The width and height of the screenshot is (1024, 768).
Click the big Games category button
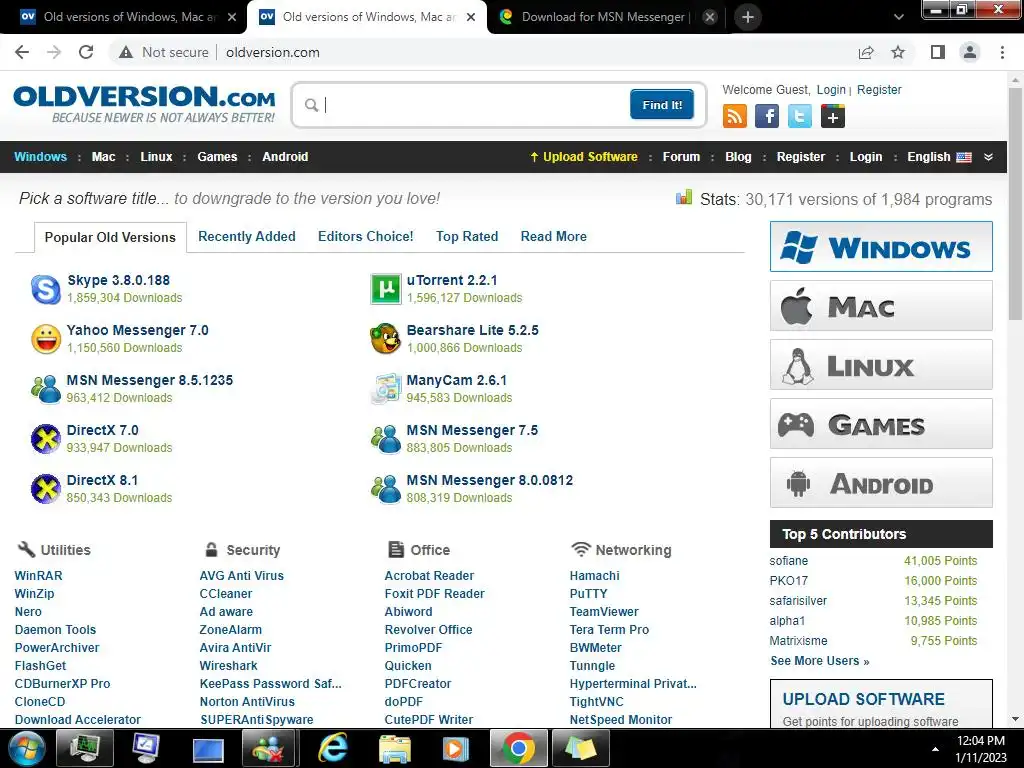pyautogui.click(x=881, y=424)
